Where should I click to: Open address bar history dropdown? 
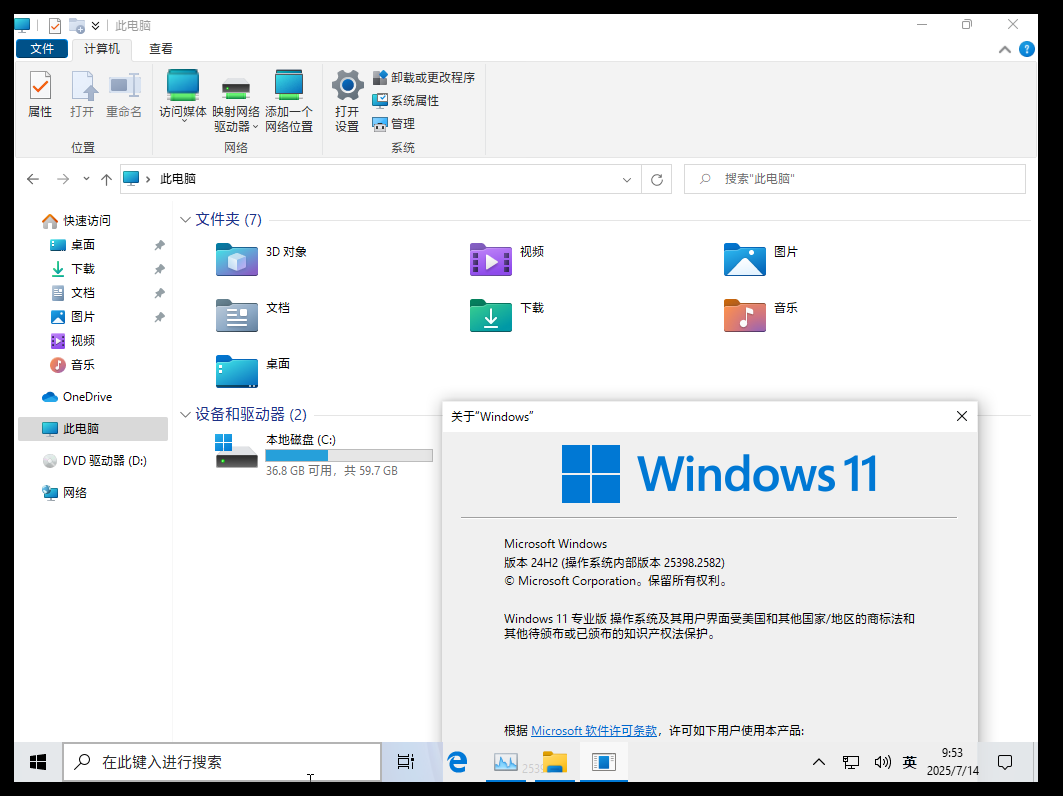coord(627,180)
